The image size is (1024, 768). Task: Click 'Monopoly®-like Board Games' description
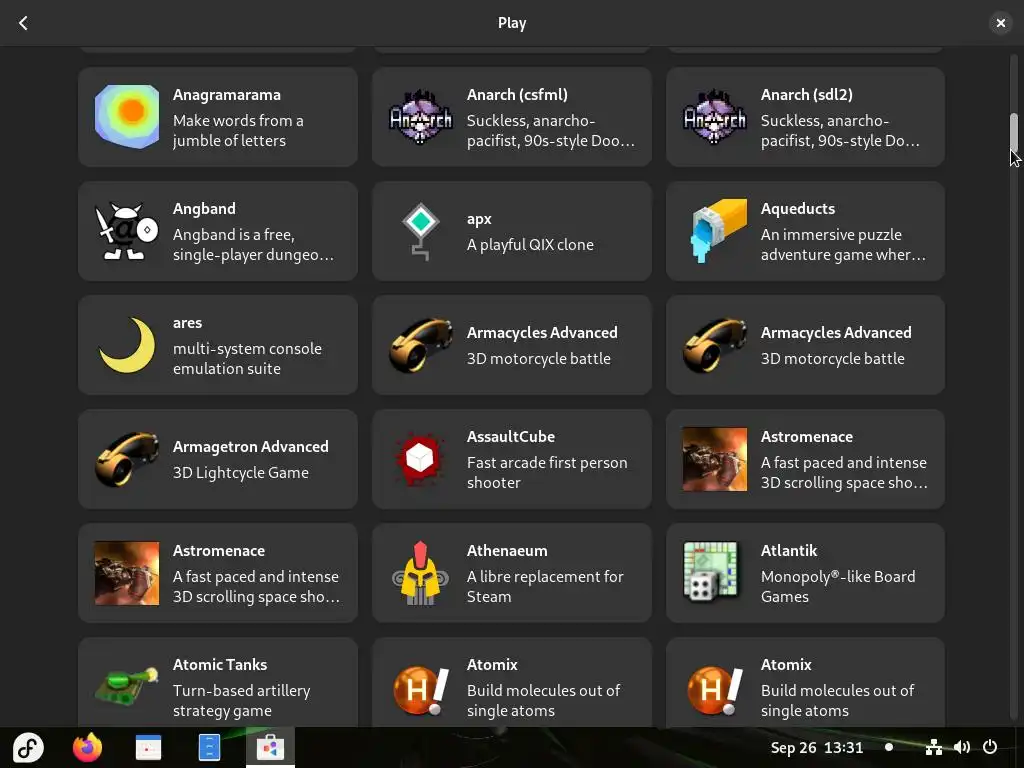(838, 586)
